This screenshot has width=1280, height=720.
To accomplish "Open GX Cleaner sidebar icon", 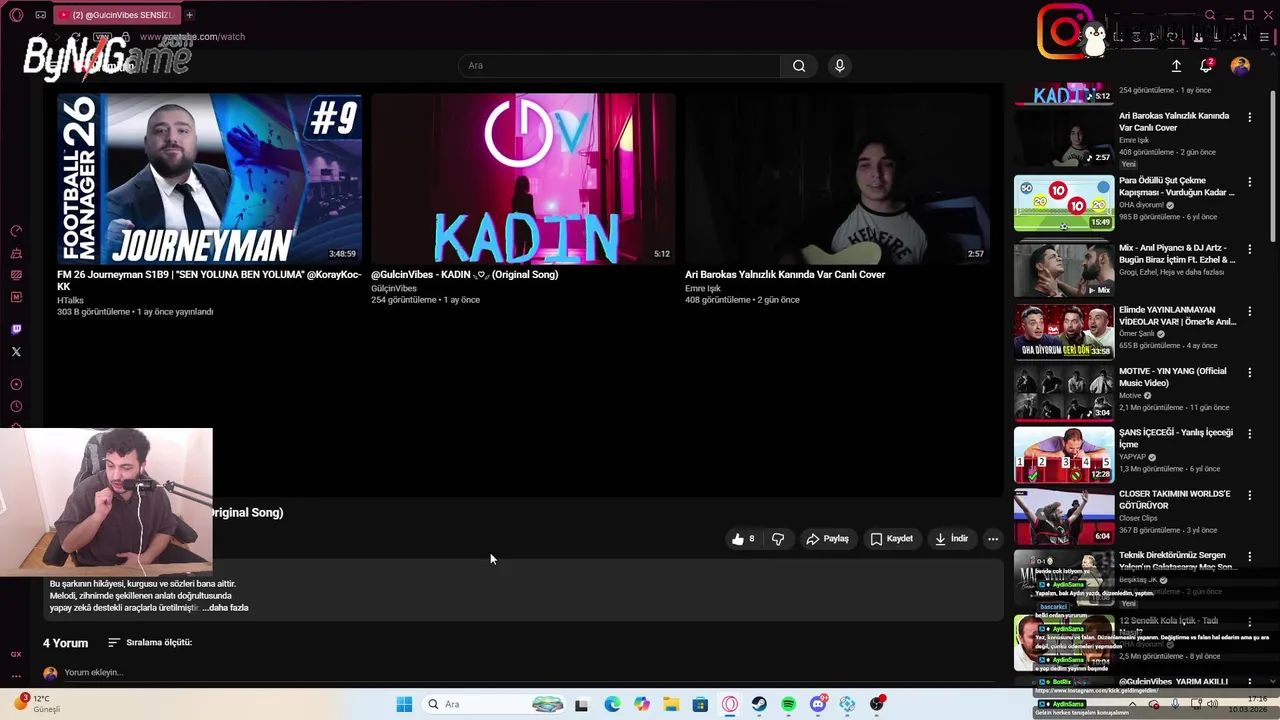I will tap(16, 253).
